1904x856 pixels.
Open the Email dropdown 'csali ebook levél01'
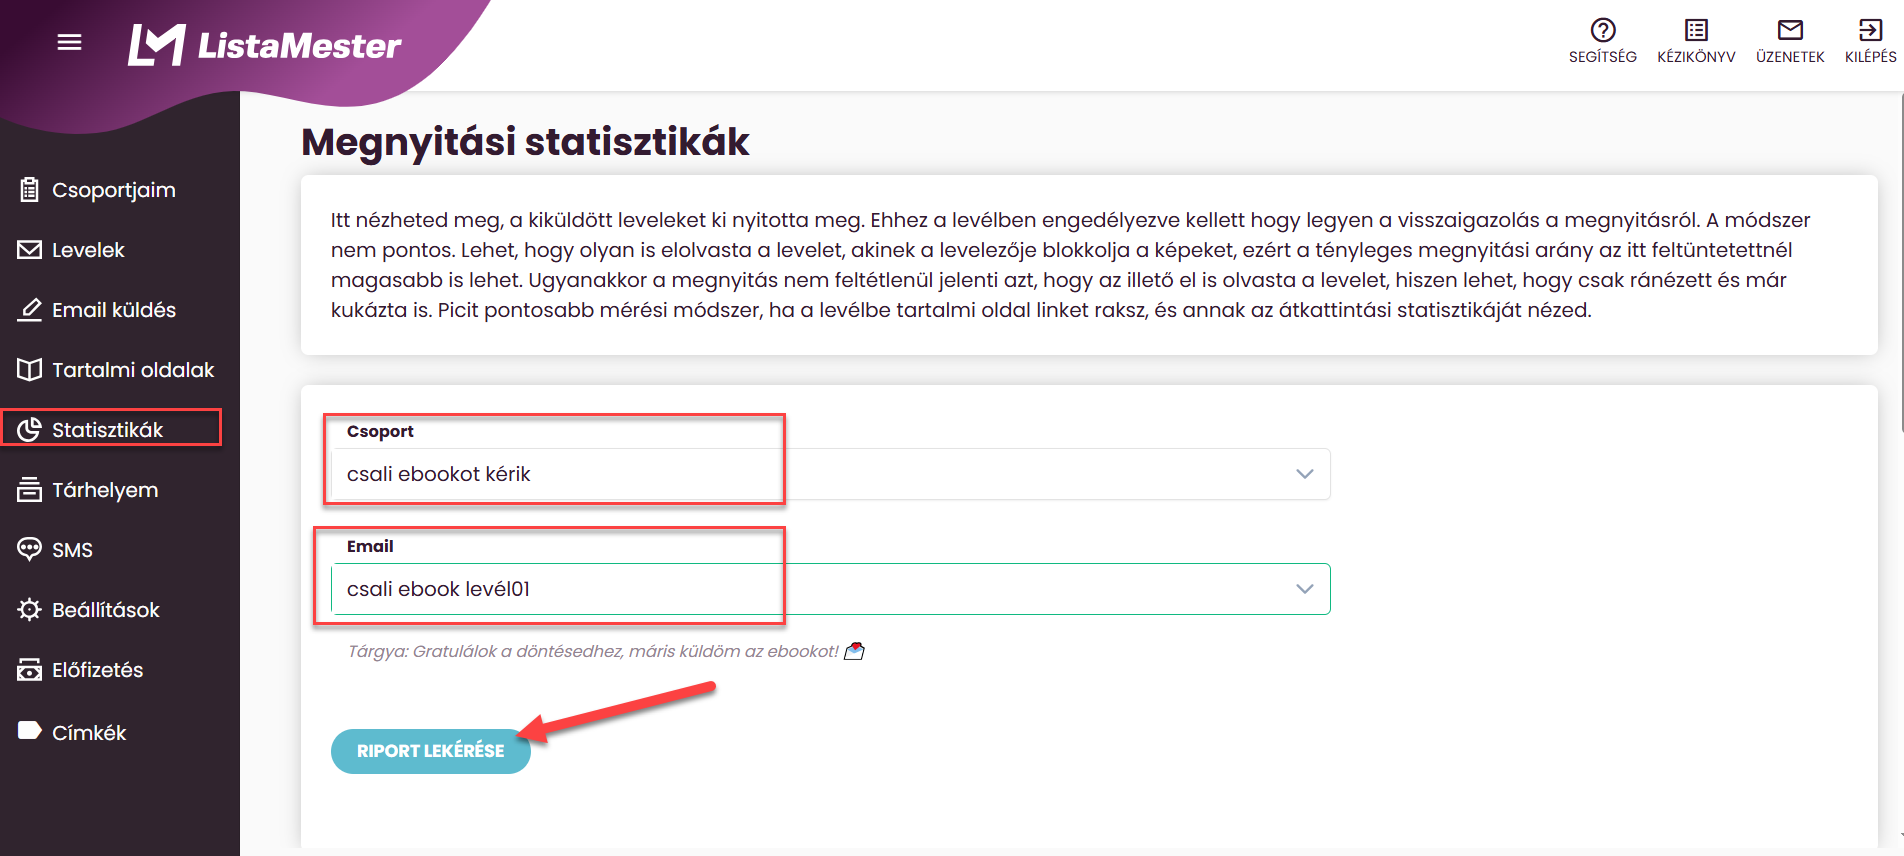point(830,589)
